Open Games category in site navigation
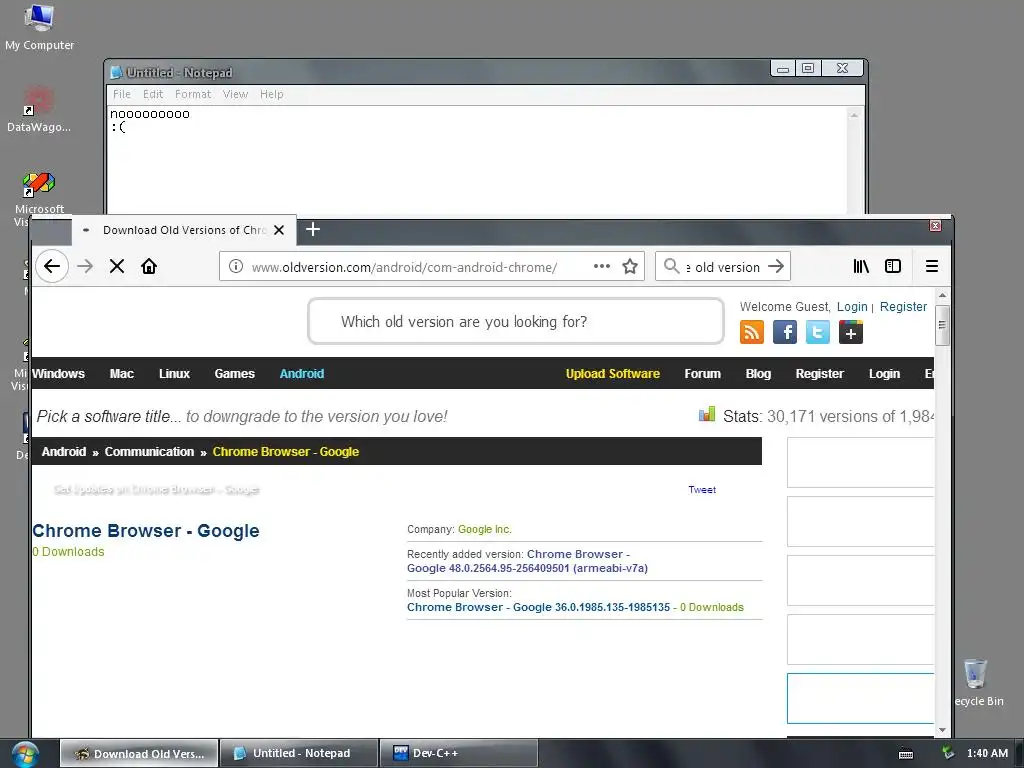 tap(234, 374)
